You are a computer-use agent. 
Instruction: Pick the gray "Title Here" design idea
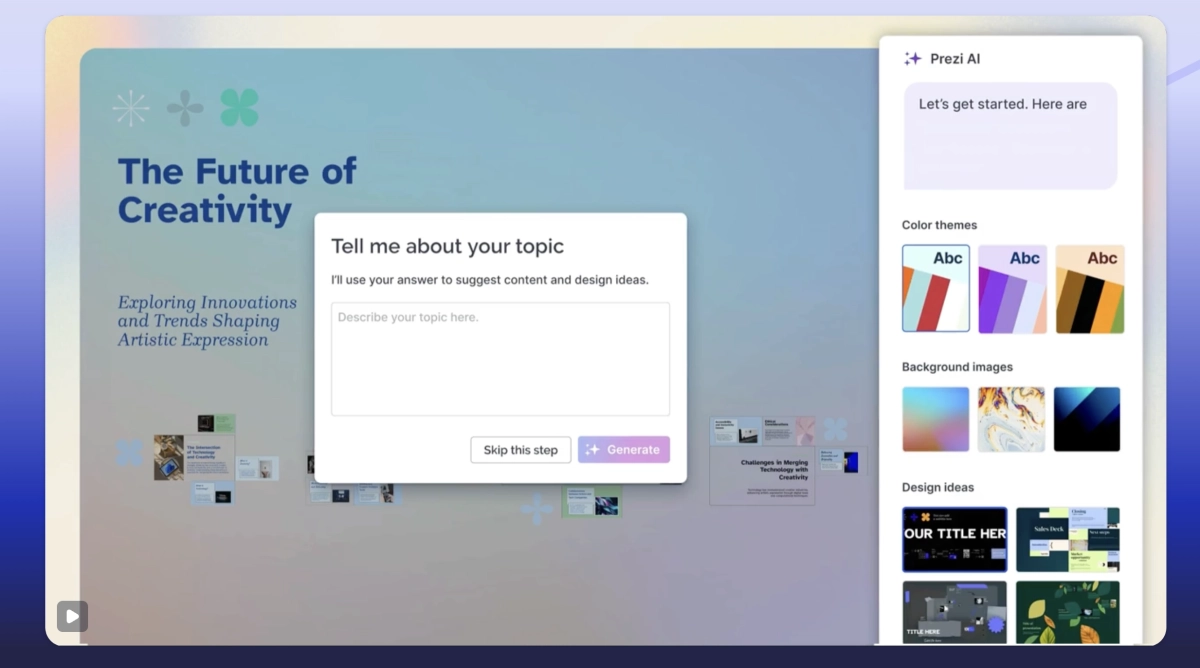point(955,612)
